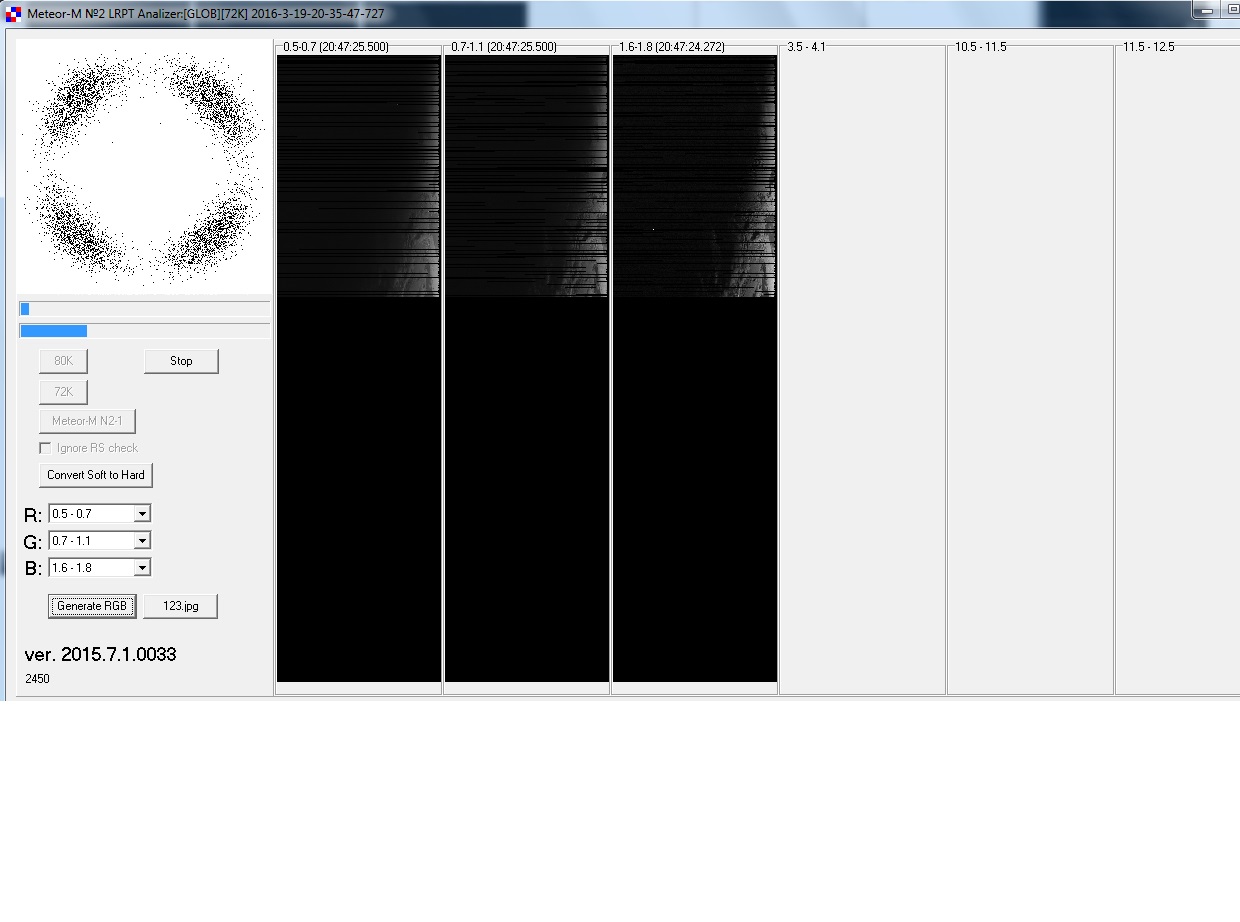Click the 0.5-0.7 channel image
The height and width of the screenshot is (922, 1240).
click(x=359, y=368)
